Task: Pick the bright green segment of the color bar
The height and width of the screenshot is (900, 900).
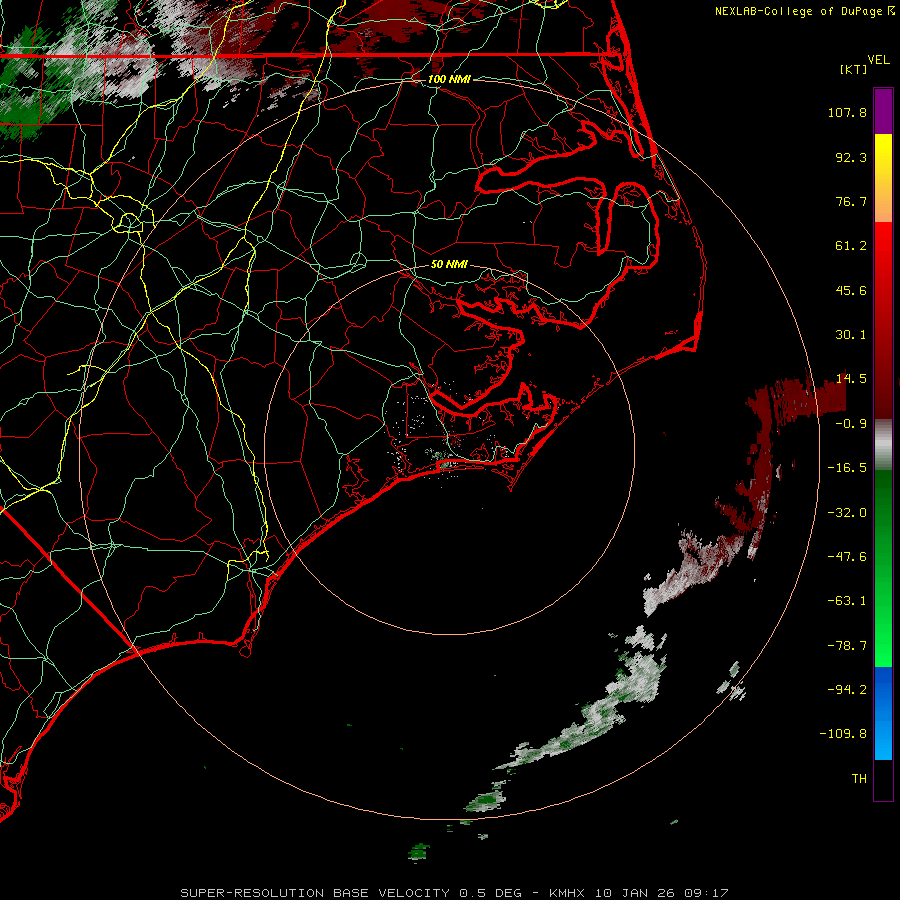Action: pyautogui.click(x=883, y=637)
